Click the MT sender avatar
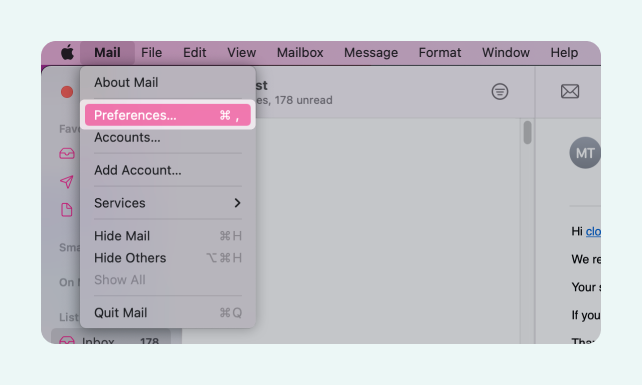 [x=585, y=153]
